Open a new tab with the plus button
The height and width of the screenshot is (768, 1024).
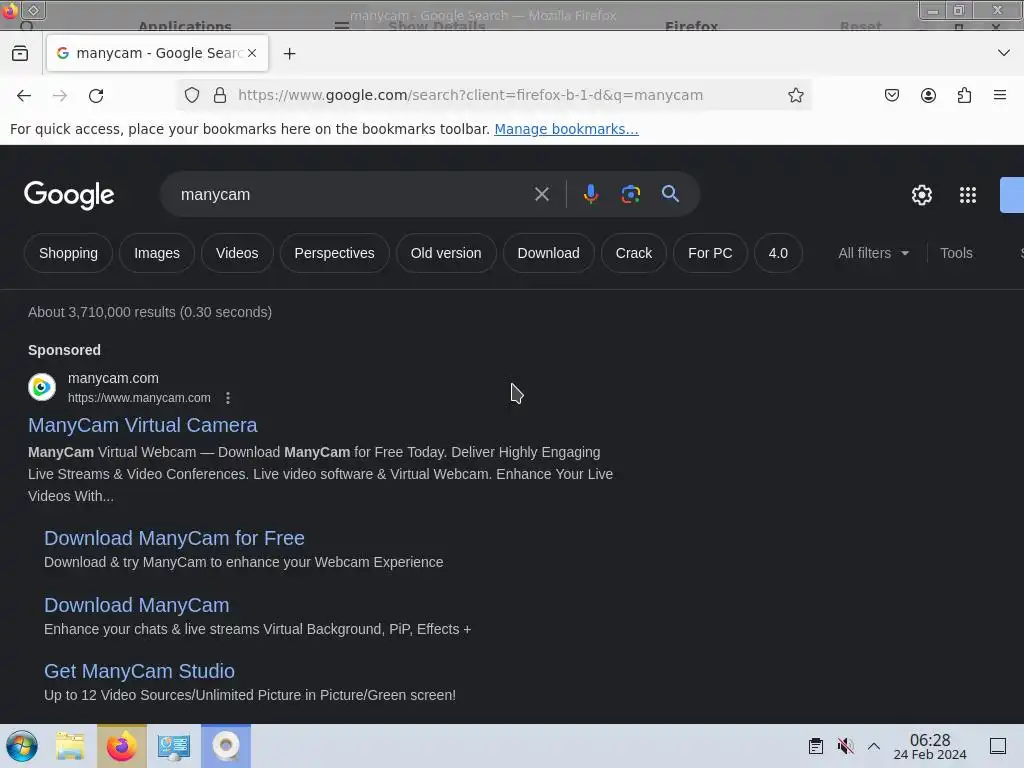289,54
